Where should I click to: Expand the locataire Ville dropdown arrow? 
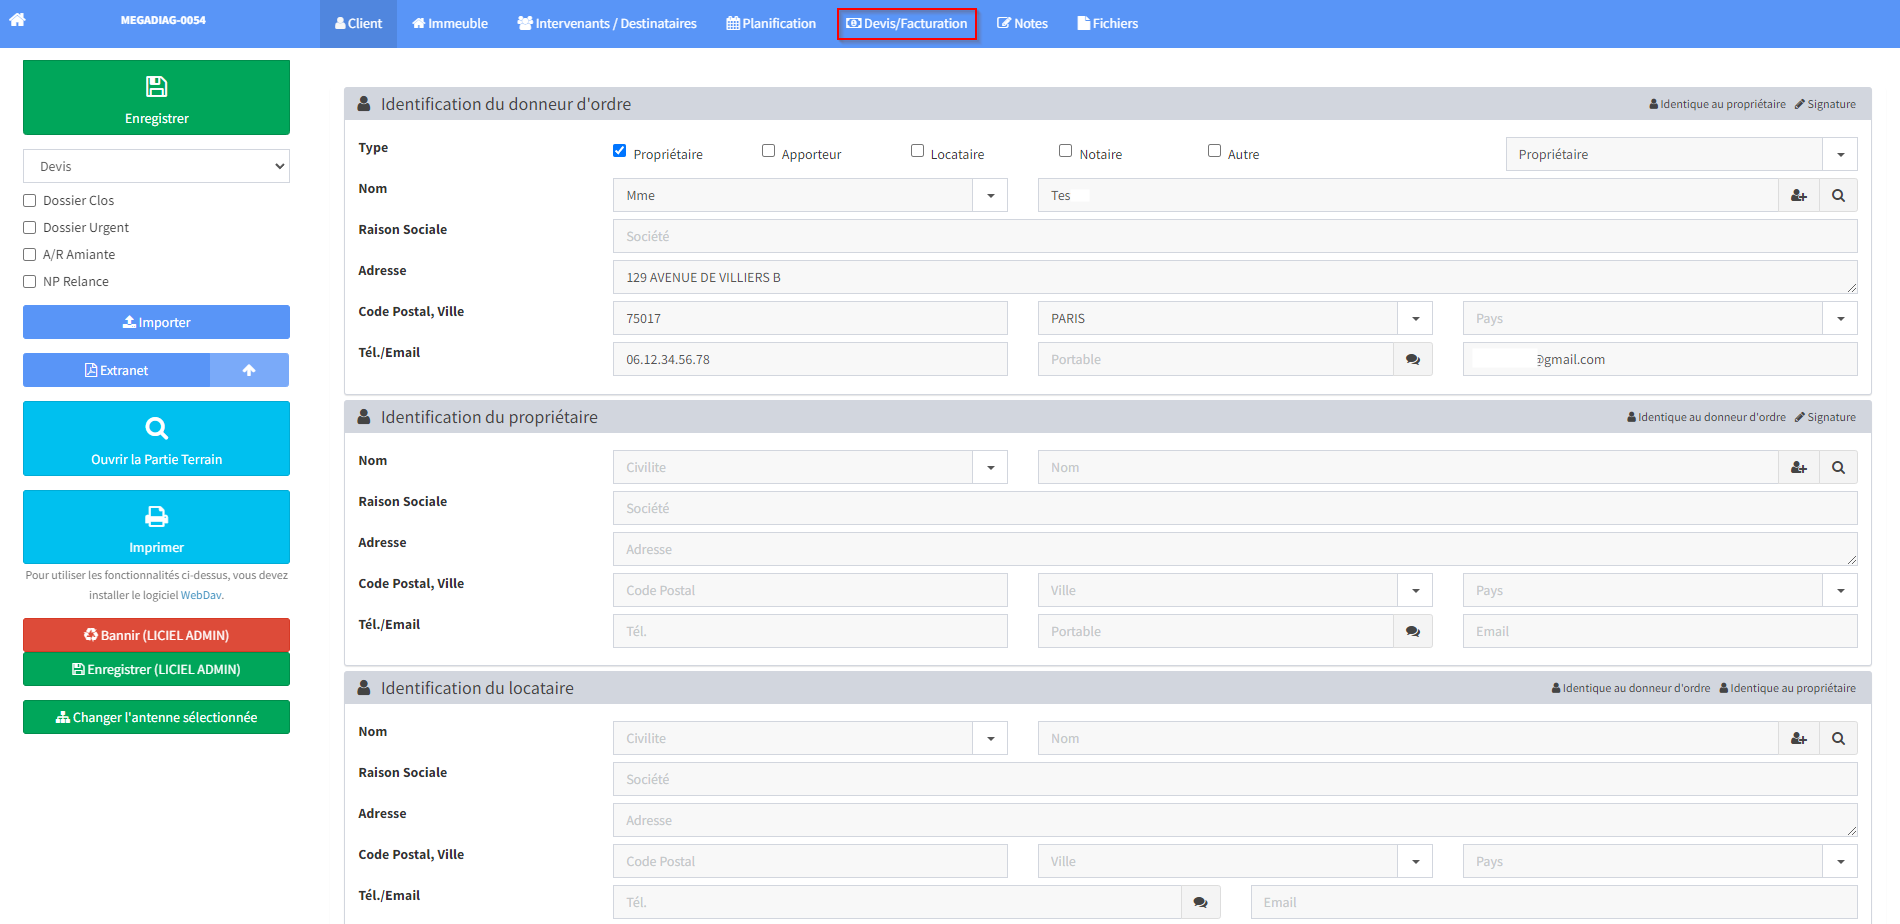pyautogui.click(x=1415, y=861)
